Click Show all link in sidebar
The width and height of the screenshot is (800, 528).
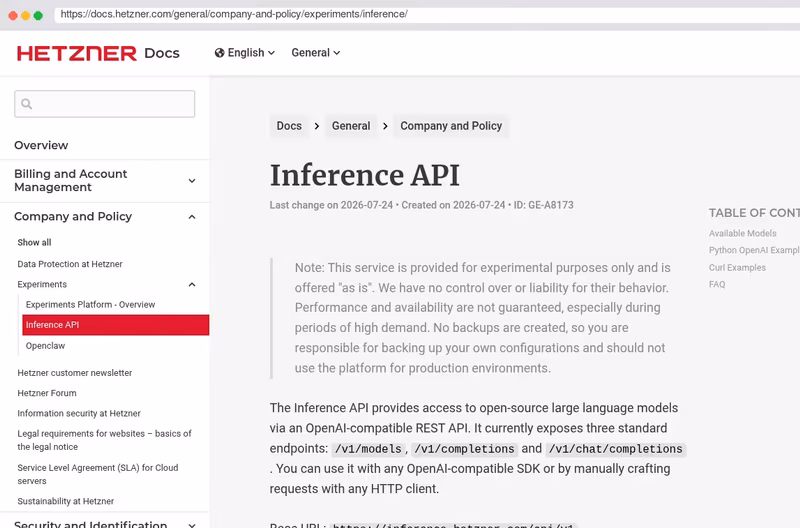(34, 242)
